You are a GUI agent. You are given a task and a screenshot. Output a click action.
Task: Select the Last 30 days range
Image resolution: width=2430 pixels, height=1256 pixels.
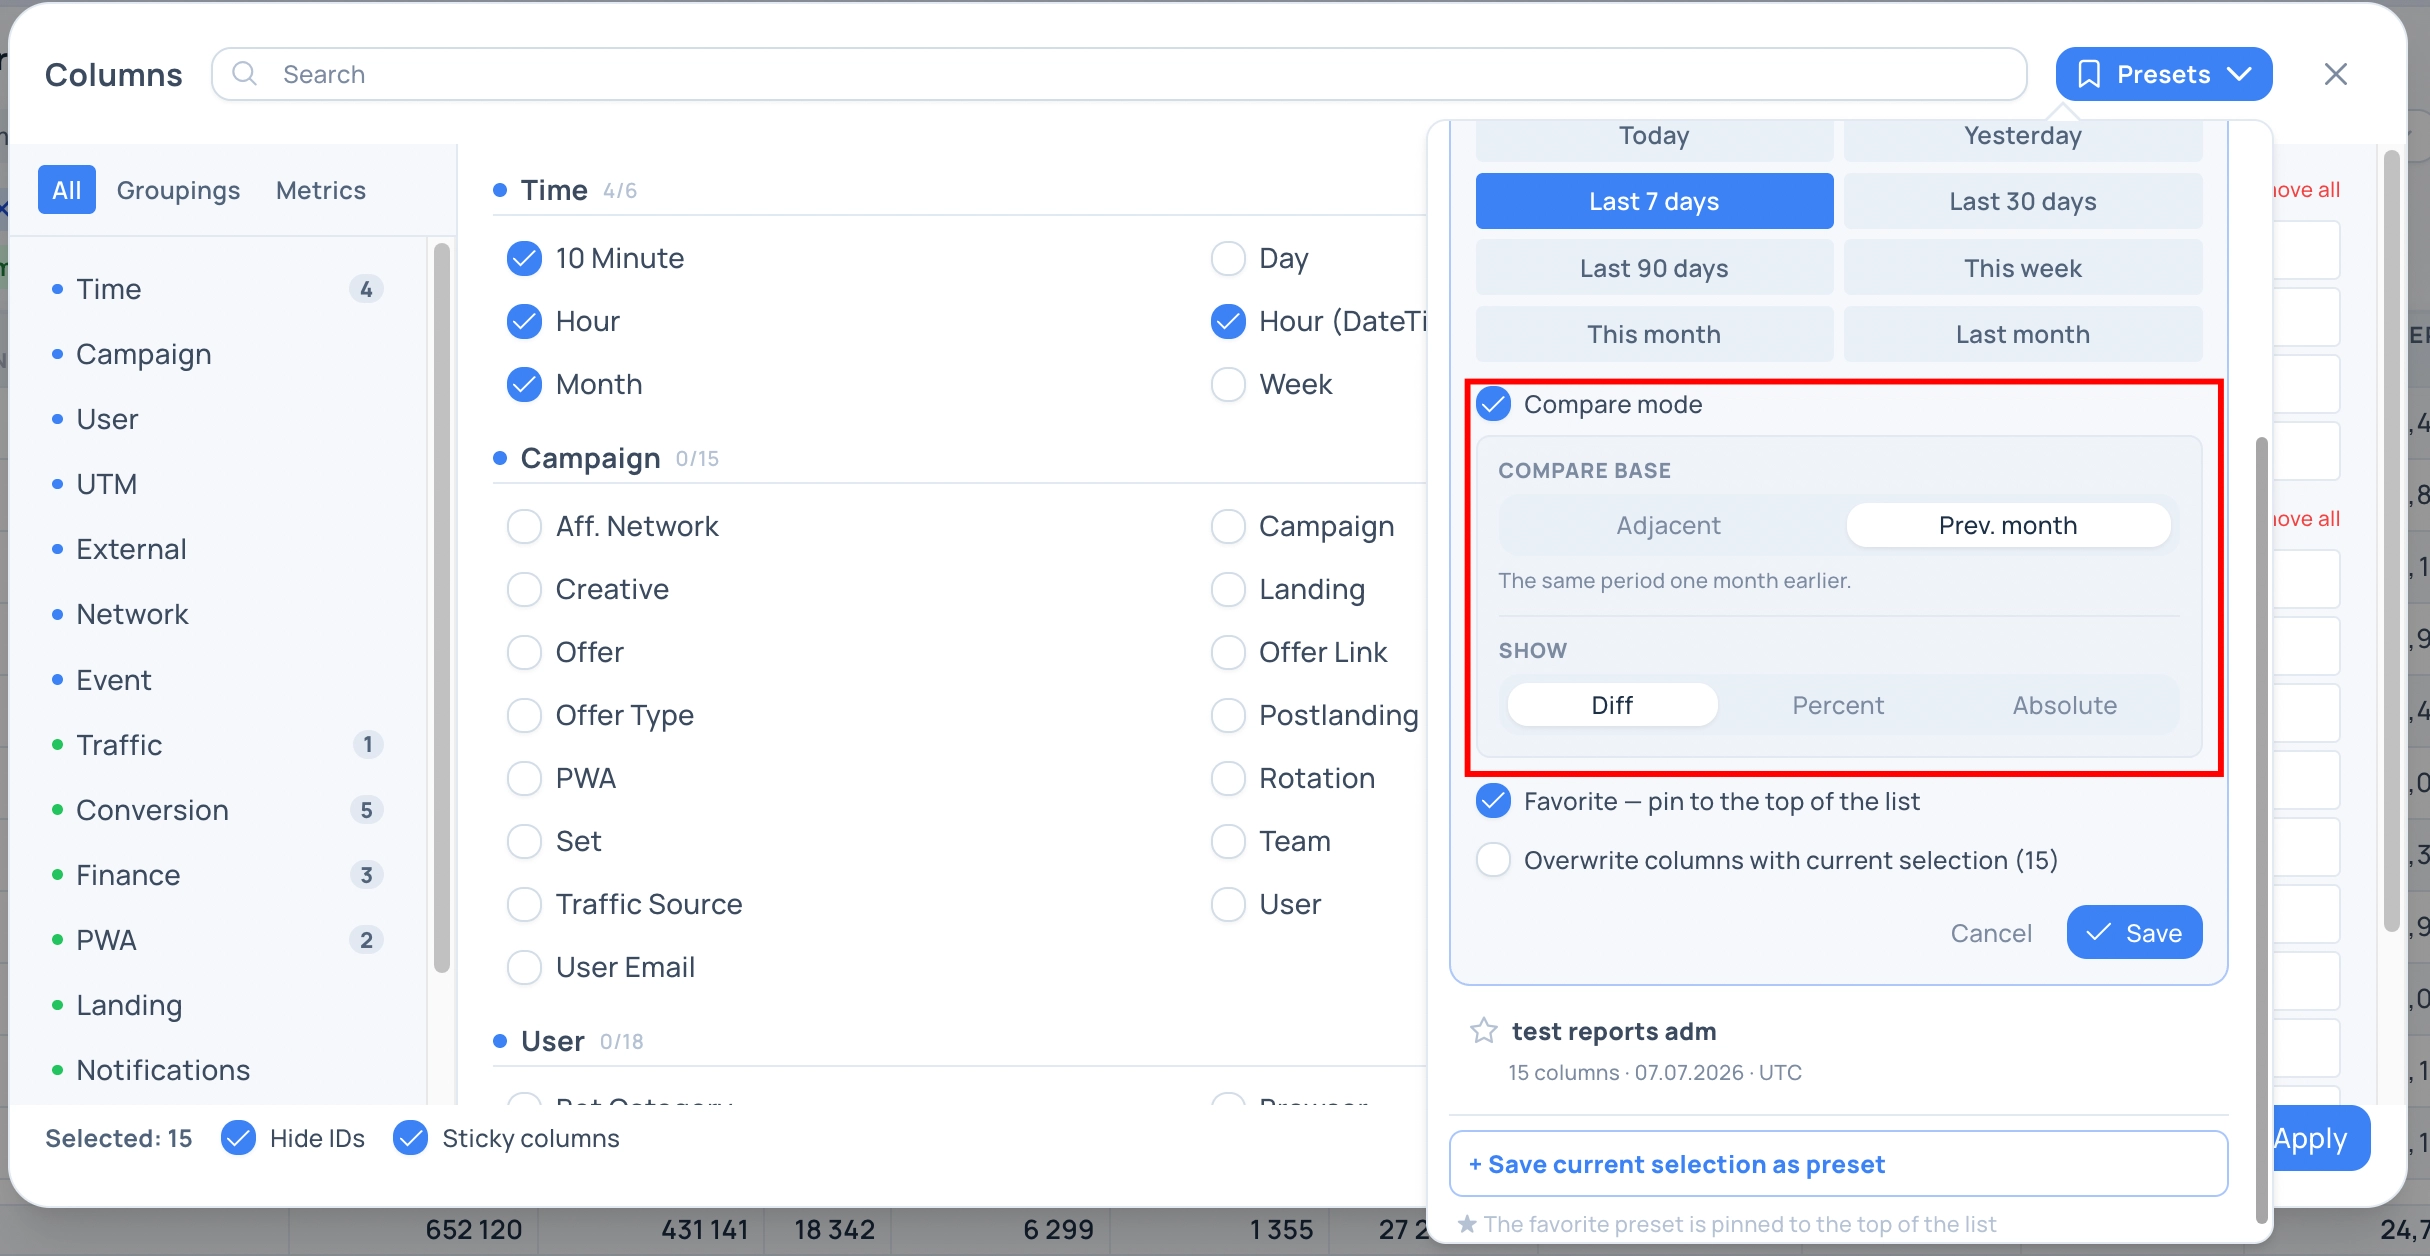click(2022, 201)
